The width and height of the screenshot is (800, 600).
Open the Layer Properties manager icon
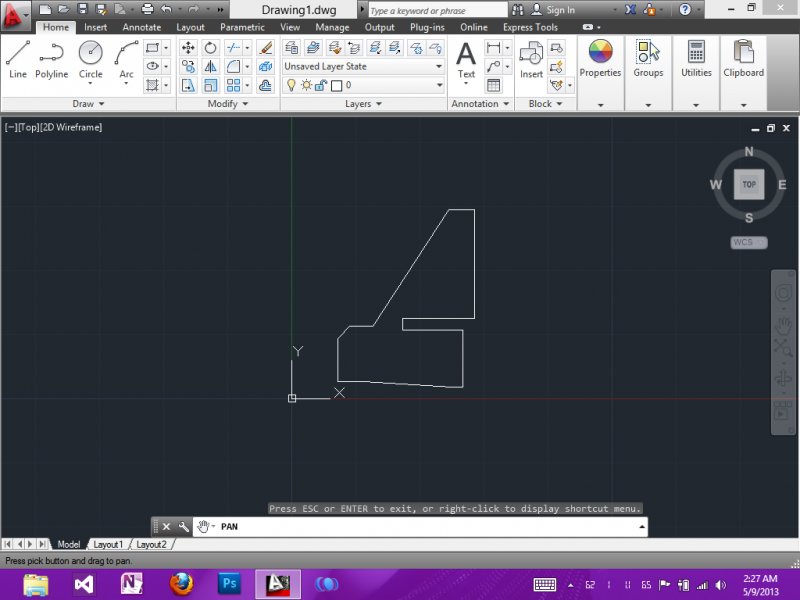click(x=292, y=48)
